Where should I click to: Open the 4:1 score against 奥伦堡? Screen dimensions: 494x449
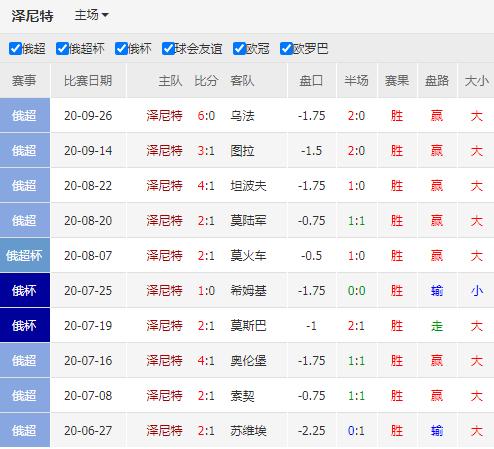206,361
